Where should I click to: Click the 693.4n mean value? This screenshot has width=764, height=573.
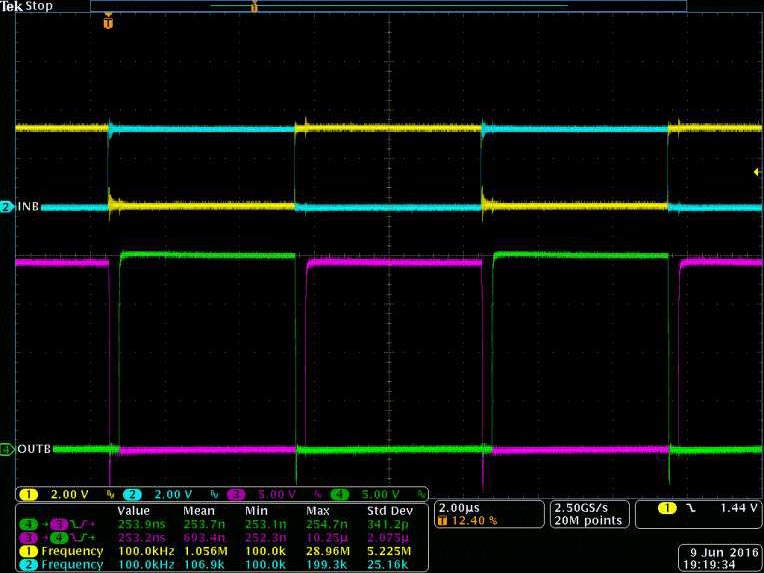click(204, 538)
